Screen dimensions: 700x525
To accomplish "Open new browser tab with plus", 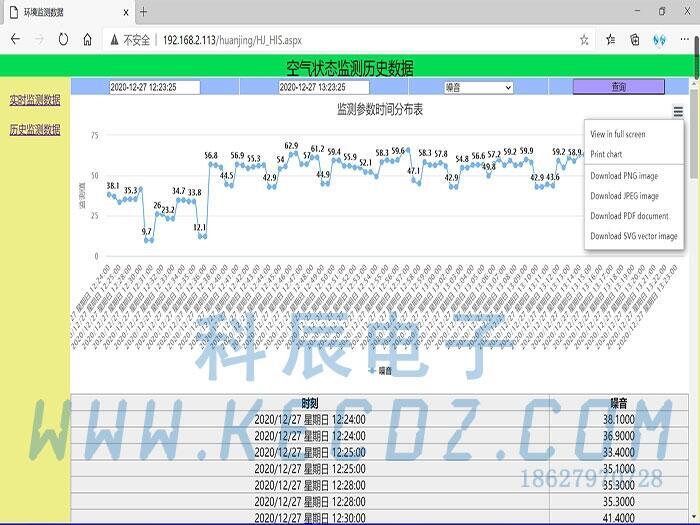I will pyautogui.click(x=144, y=12).
